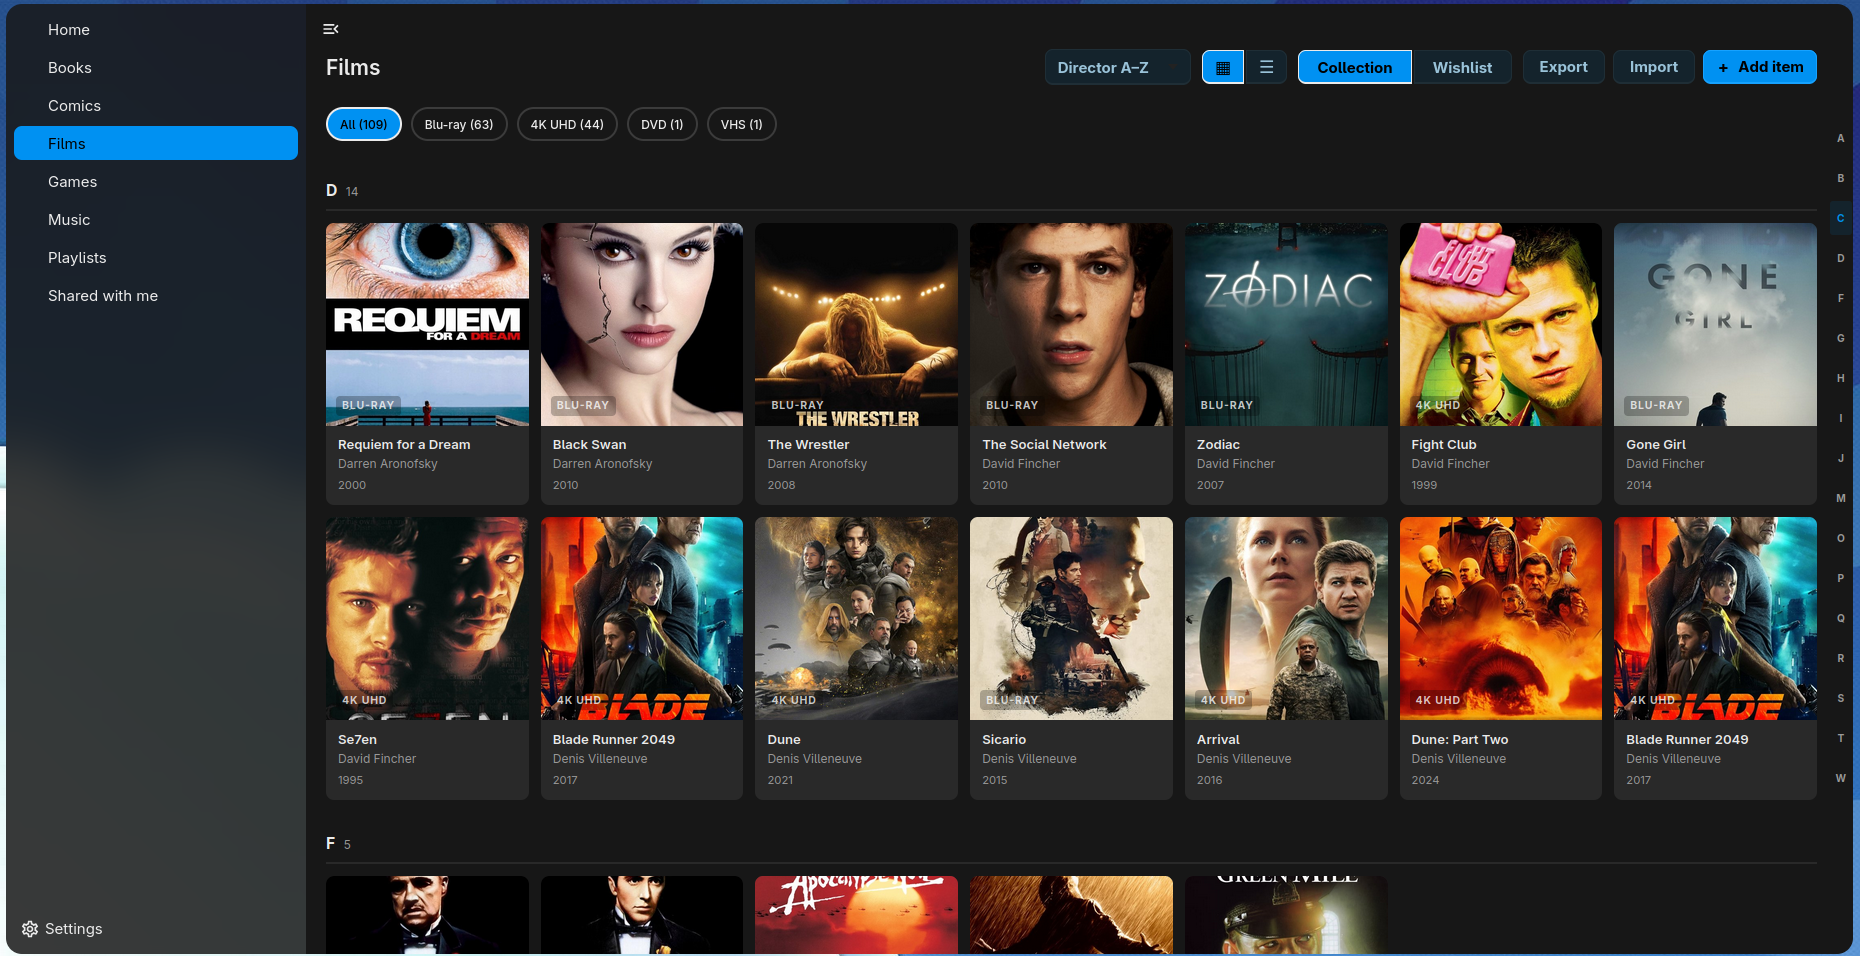The height and width of the screenshot is (956, 1860).
Task: Open Shared with me in sidebar
Action: (156, 296)
